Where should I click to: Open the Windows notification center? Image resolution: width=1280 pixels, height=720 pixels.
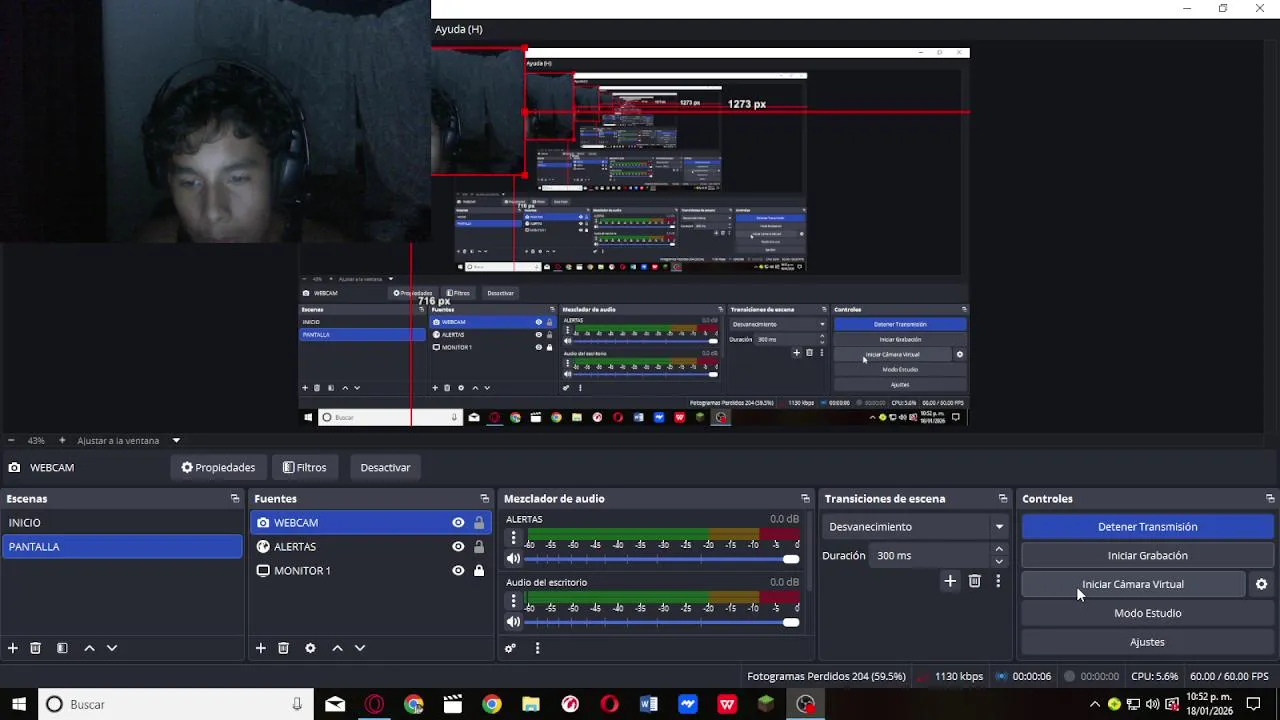tap(1253, 704)
